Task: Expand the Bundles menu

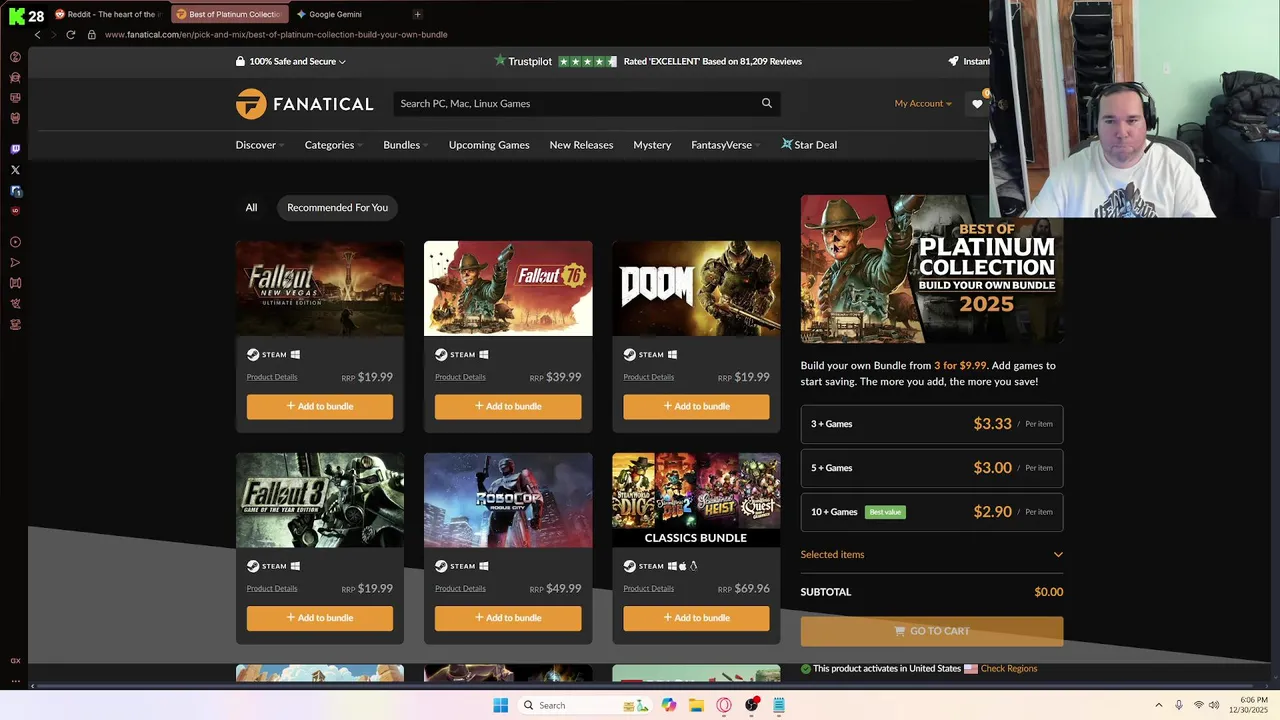Action: (x=406, y=145)
